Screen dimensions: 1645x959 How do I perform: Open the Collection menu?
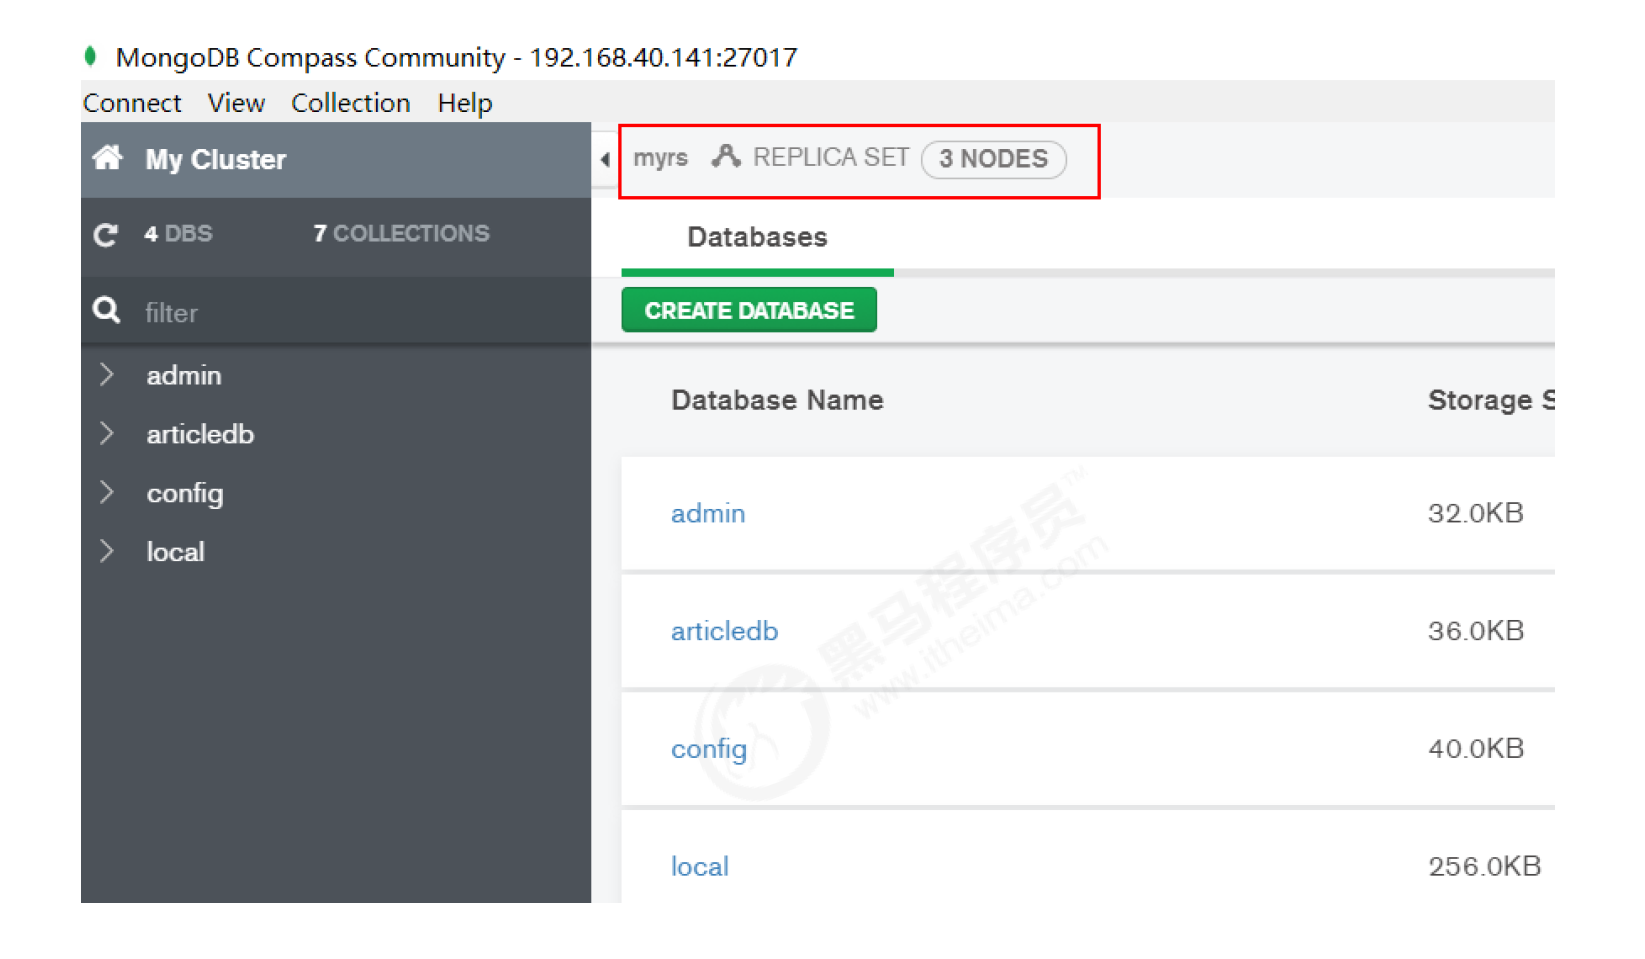(350, 103)
